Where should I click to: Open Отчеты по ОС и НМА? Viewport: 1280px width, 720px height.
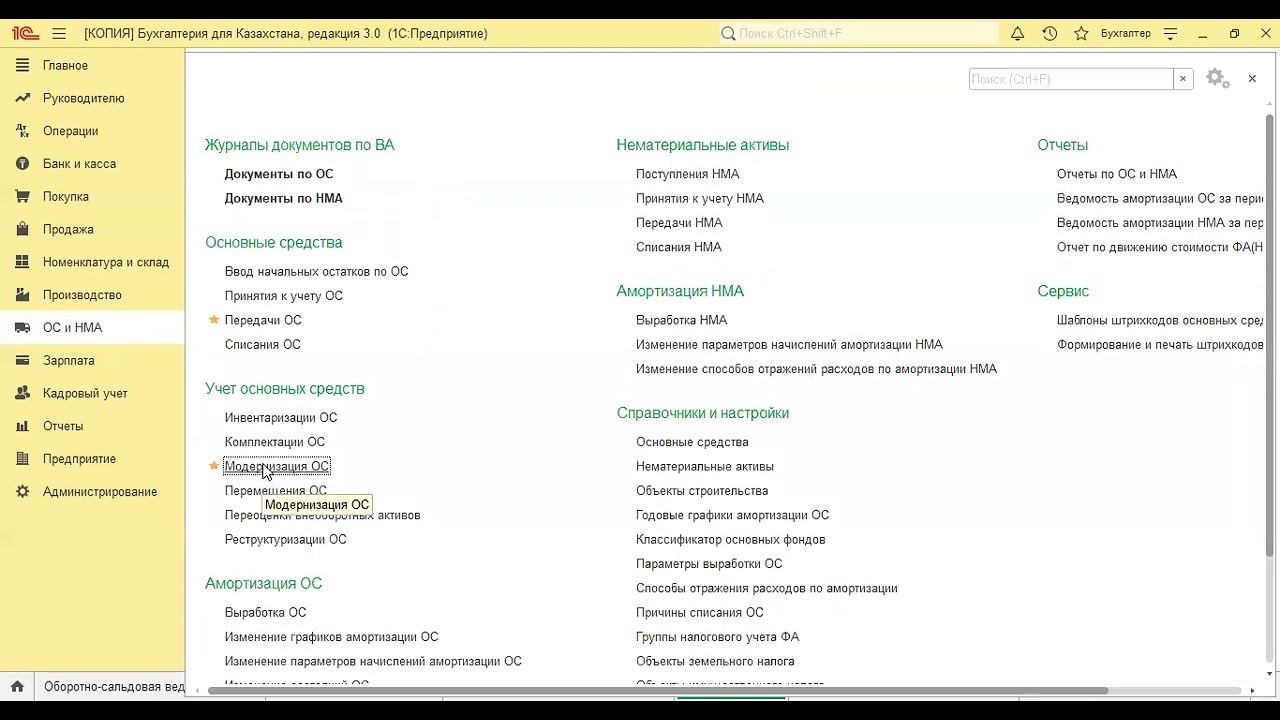[1117, 174]
